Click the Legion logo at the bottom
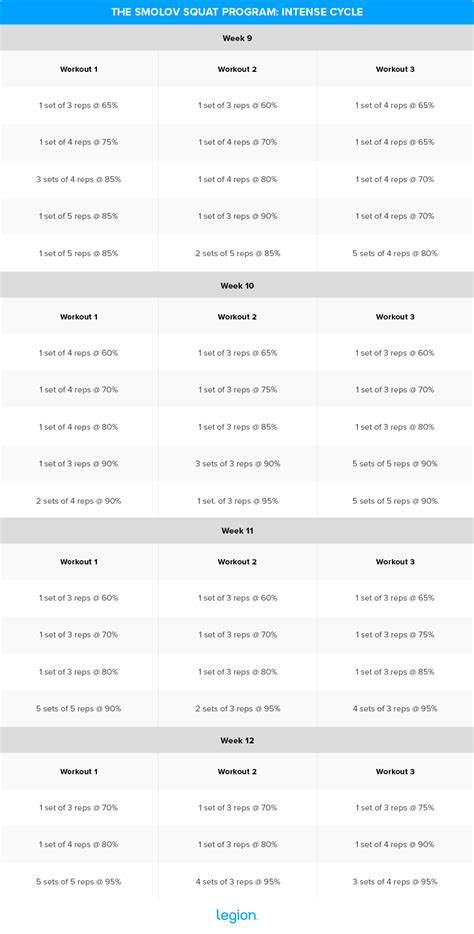This screenshot has width=474, height=934. coord(236,915)
